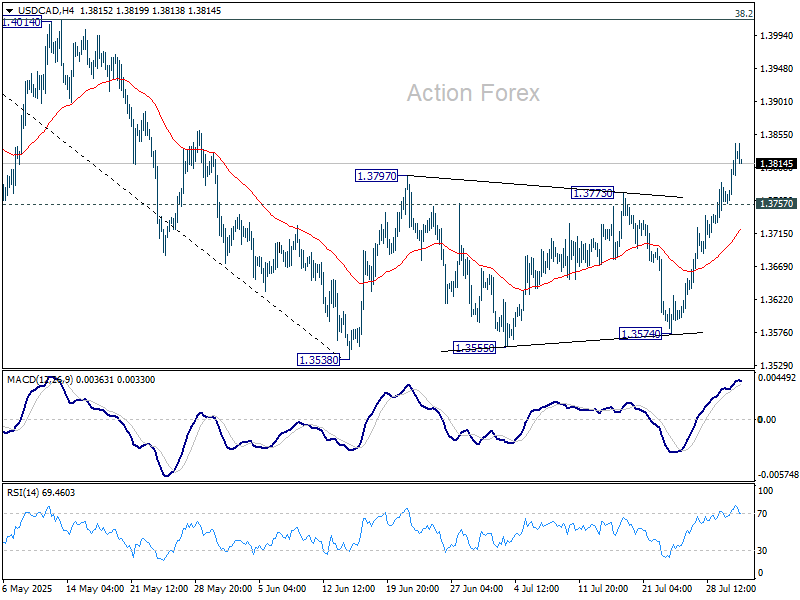The width and height of the screenshot is (800, 600).
Task: Select the 1.40140 price label
Action: (21, 22)
